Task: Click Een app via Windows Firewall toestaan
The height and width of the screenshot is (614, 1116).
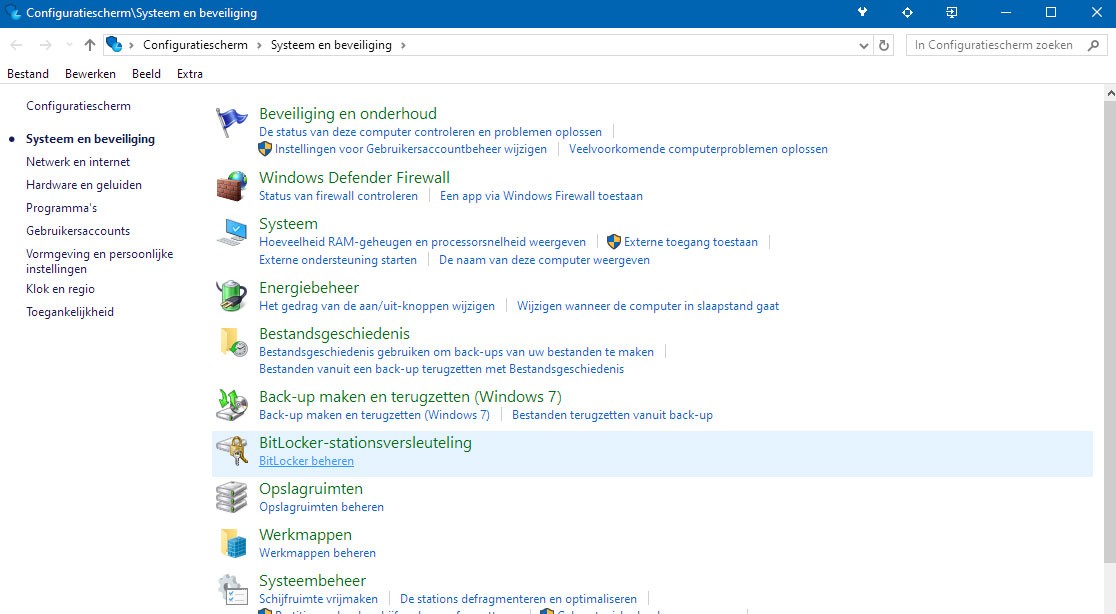Action: [x=541, y=196]
